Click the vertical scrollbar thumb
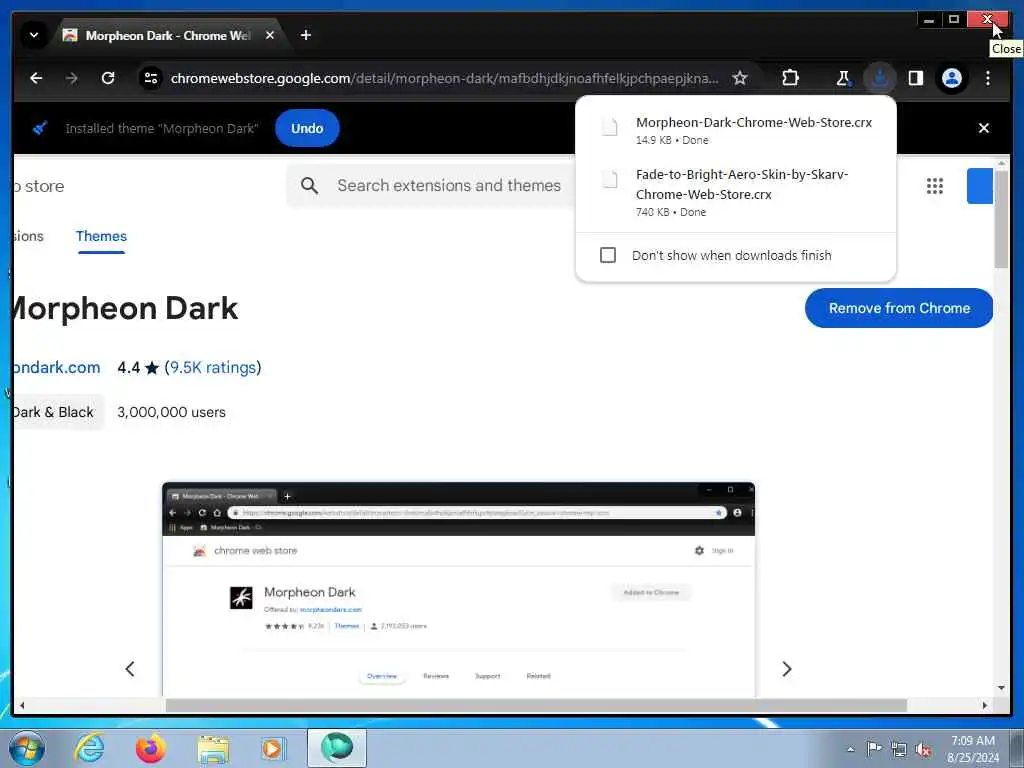Viewport: 1024px width, 768px height. pyautogui.click(x=1001, y=217)
